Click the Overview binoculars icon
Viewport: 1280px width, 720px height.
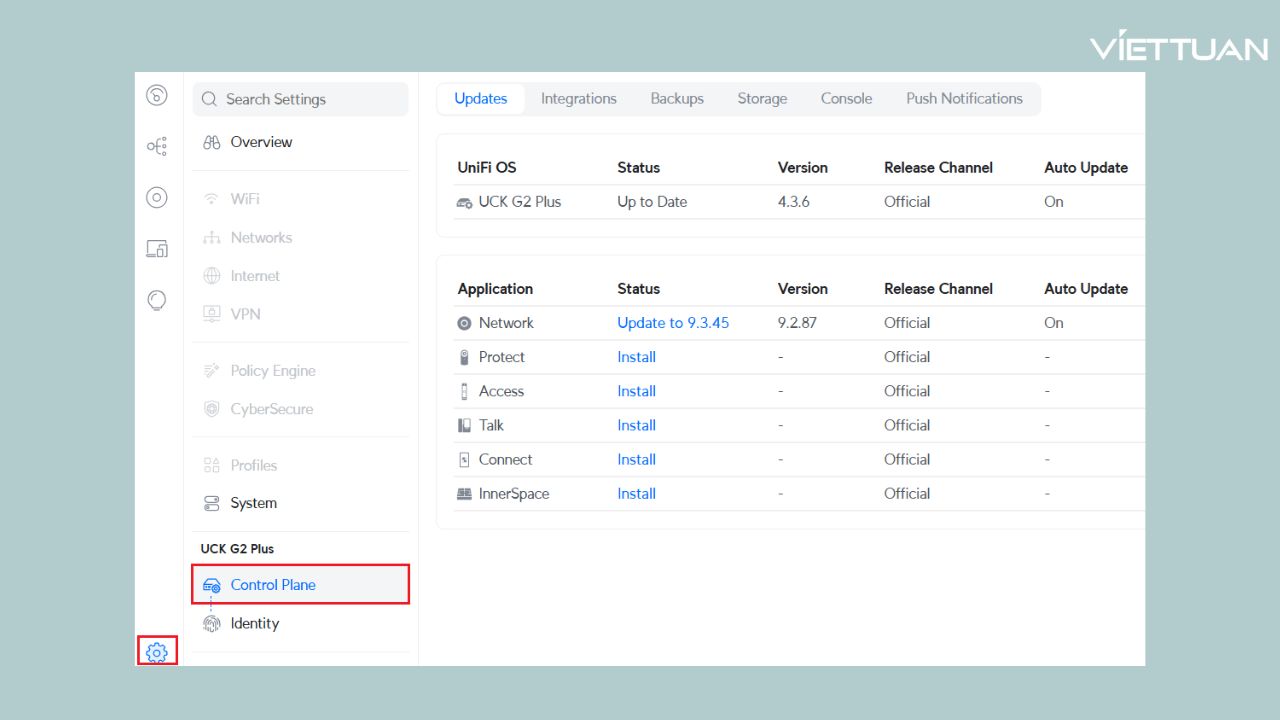click(x=211, y=142)
